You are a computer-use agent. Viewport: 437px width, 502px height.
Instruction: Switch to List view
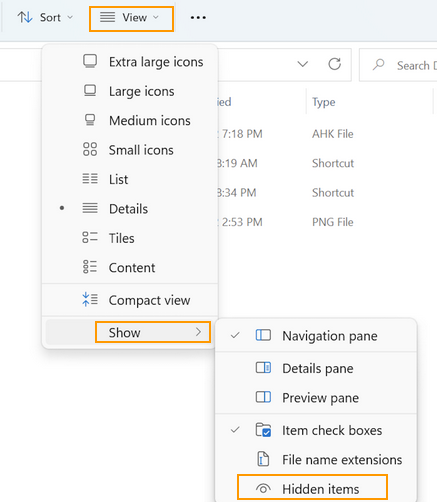click(130, 179)
